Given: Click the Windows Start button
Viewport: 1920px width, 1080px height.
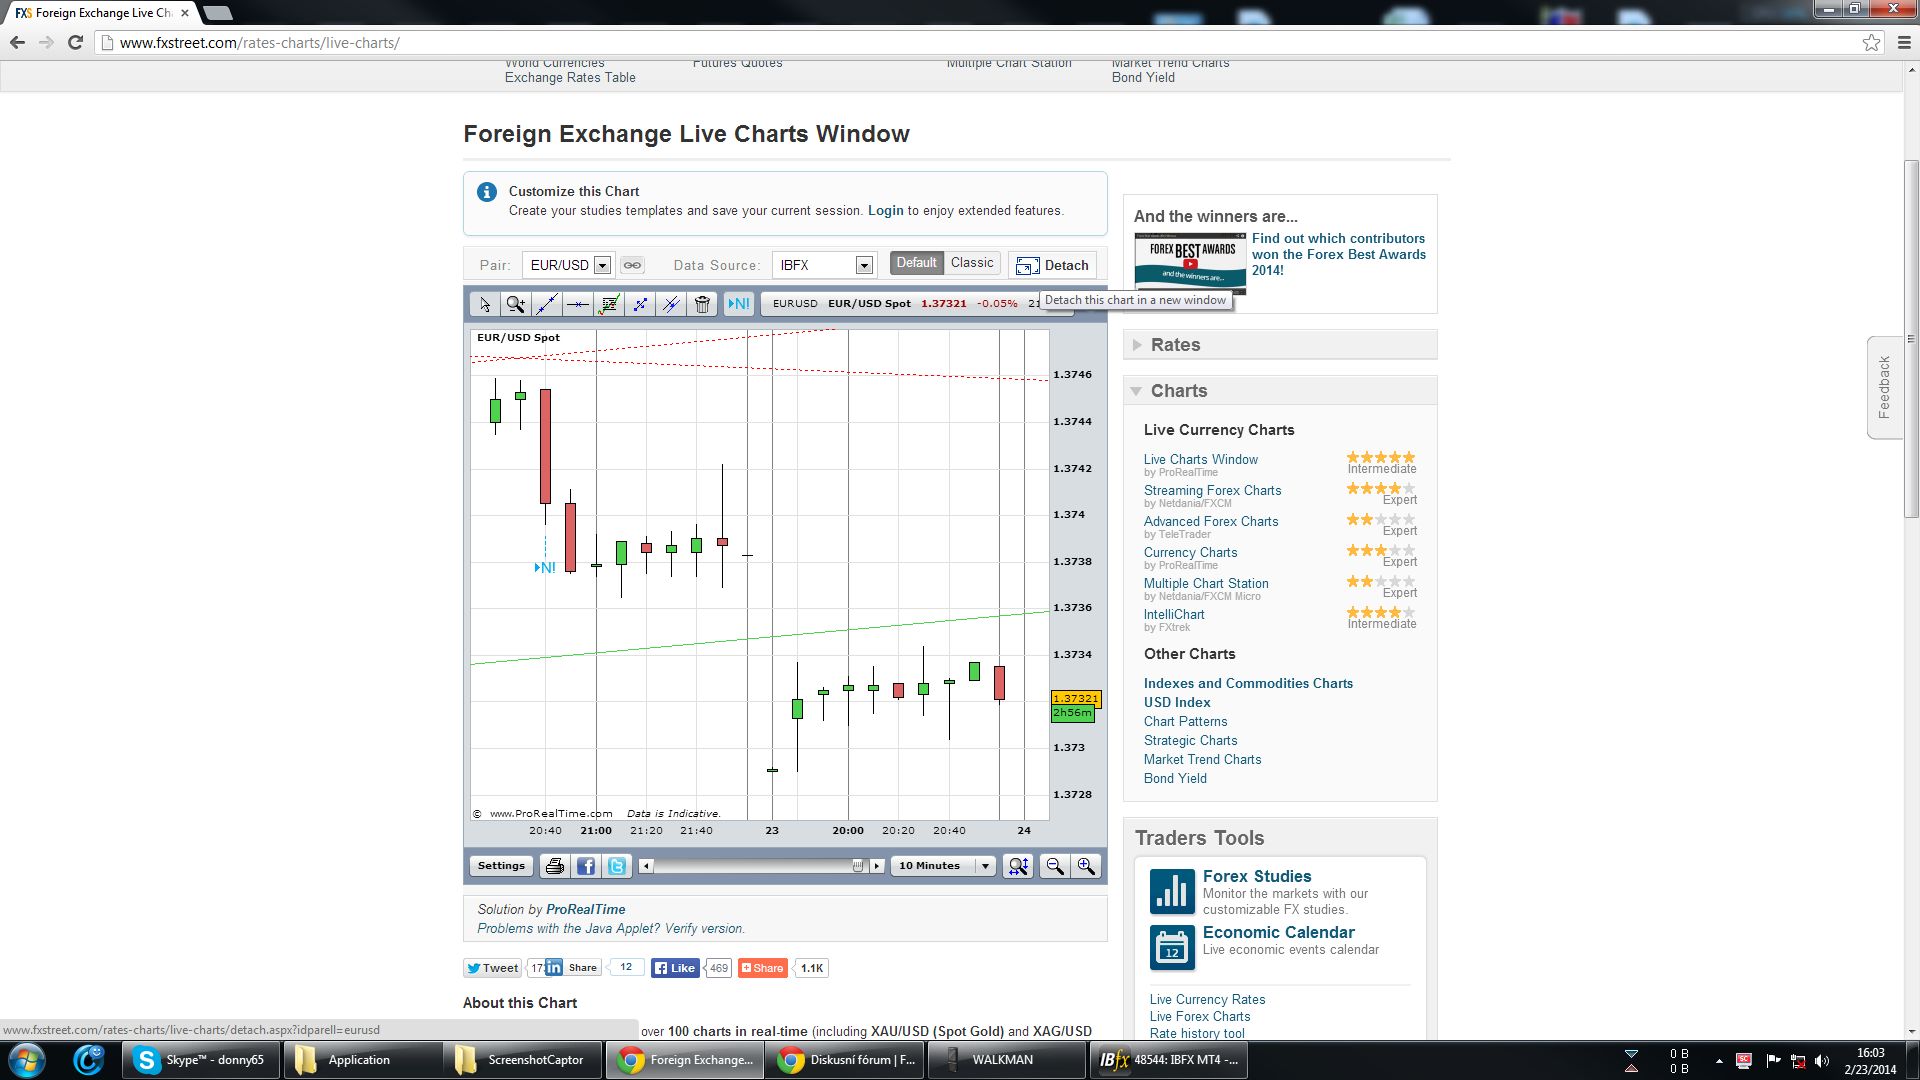Looking at the screenshot, I should (27, 1060).
